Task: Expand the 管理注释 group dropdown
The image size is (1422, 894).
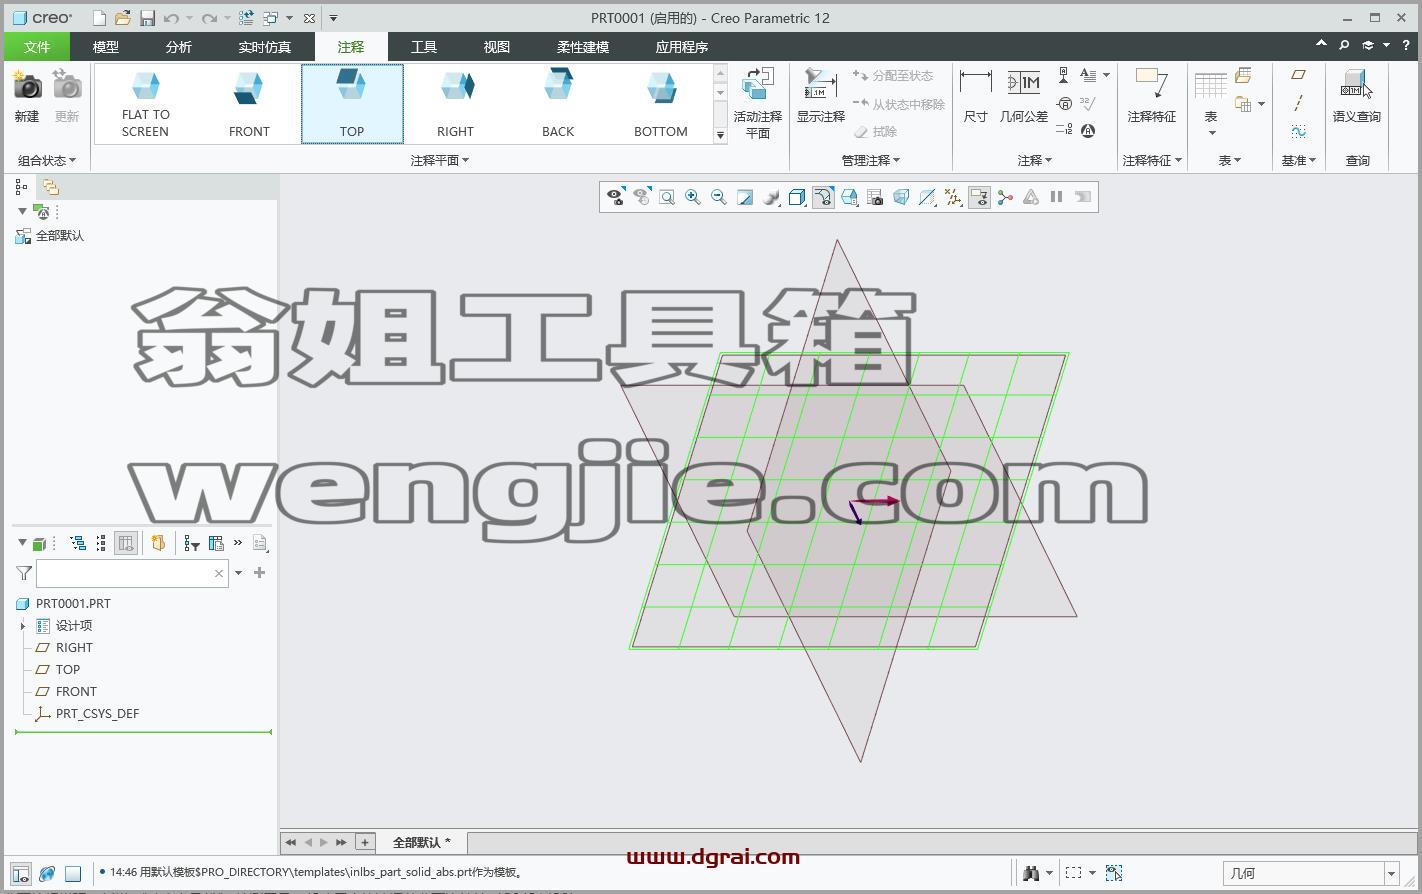Action: 871,160
